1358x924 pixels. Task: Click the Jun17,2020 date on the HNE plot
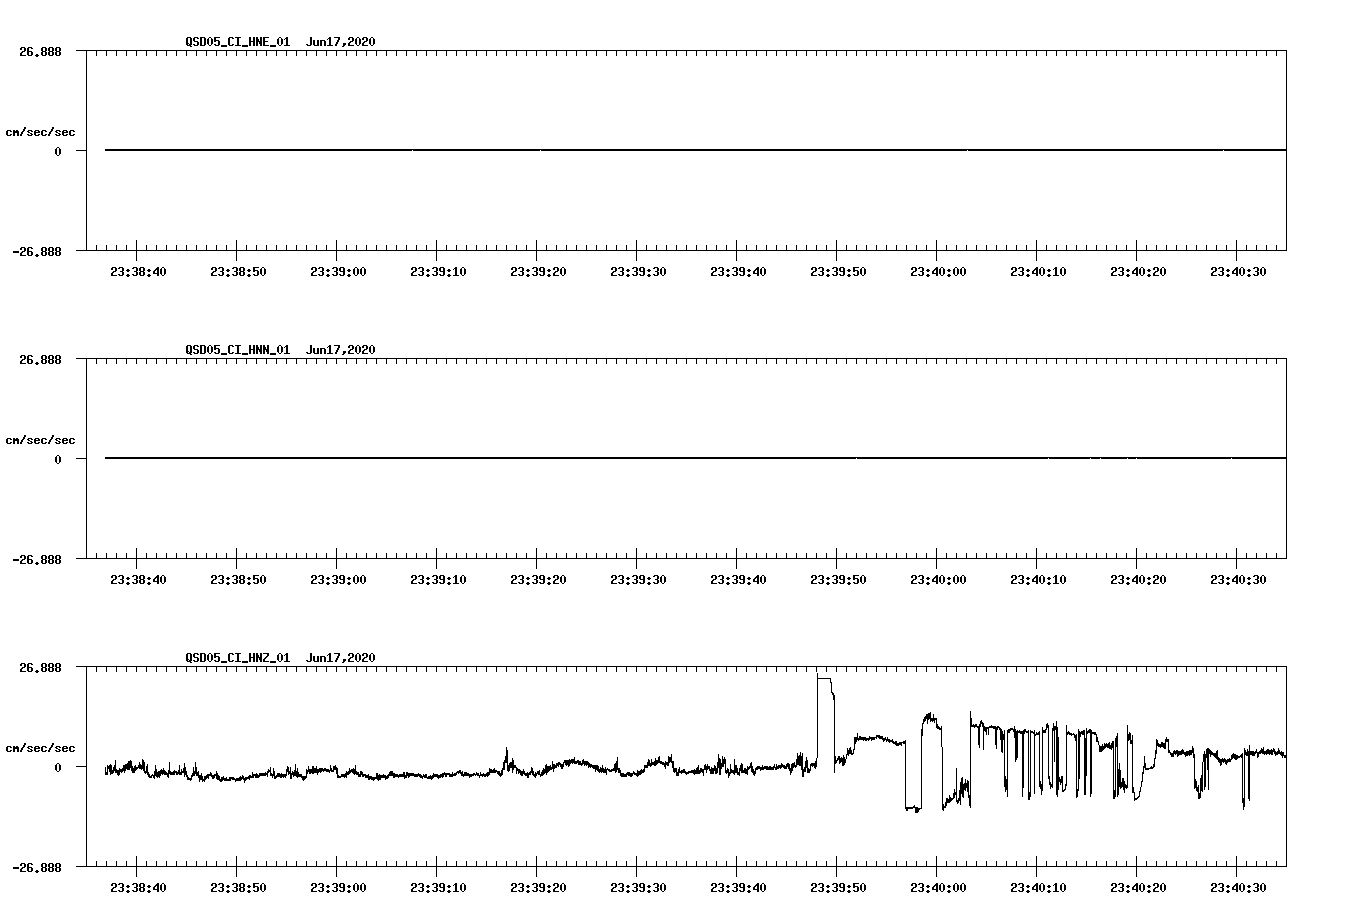coord(341,42)
